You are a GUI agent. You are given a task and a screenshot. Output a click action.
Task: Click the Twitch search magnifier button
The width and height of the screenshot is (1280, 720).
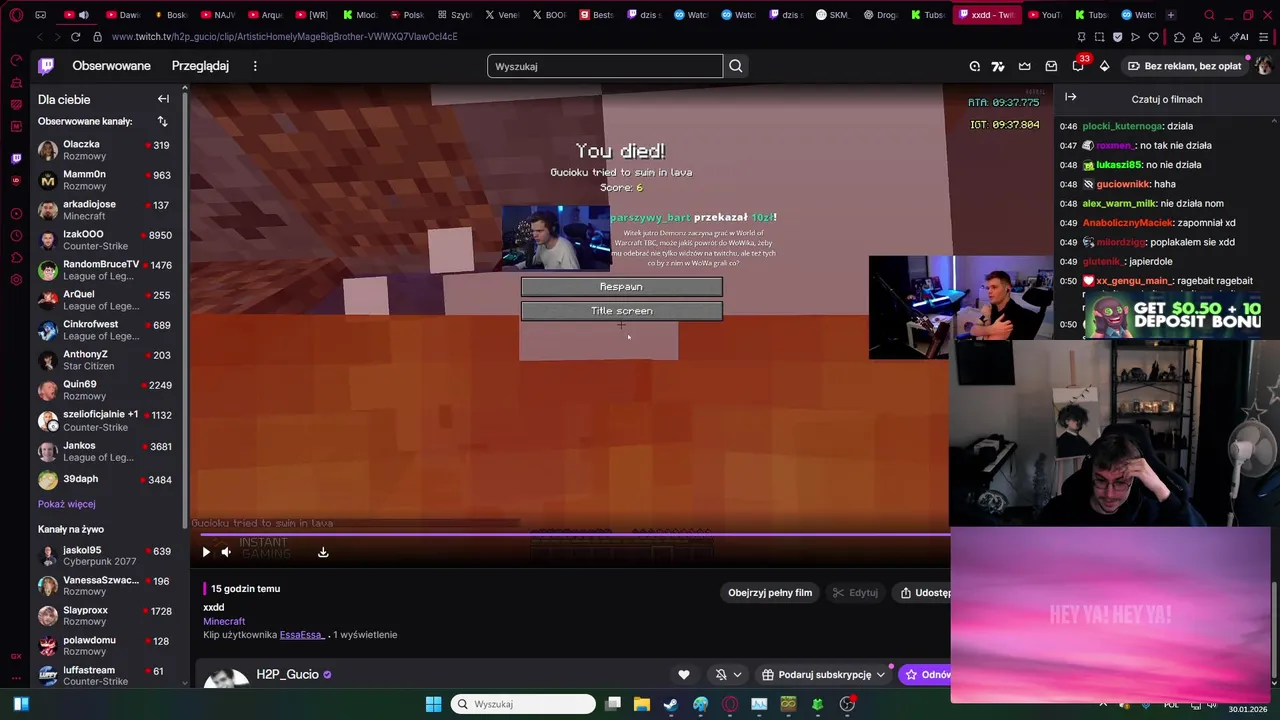[x=736, y=66]
